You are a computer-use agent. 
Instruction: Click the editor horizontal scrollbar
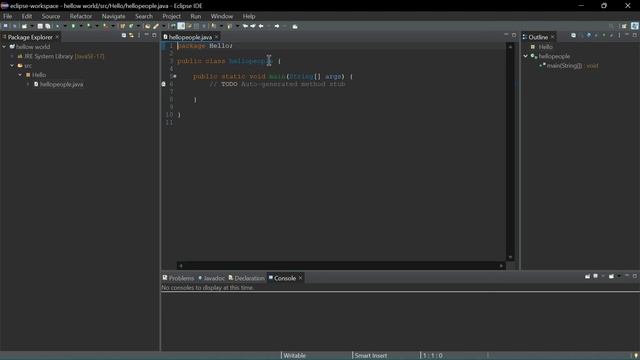(x=341, y=266)
